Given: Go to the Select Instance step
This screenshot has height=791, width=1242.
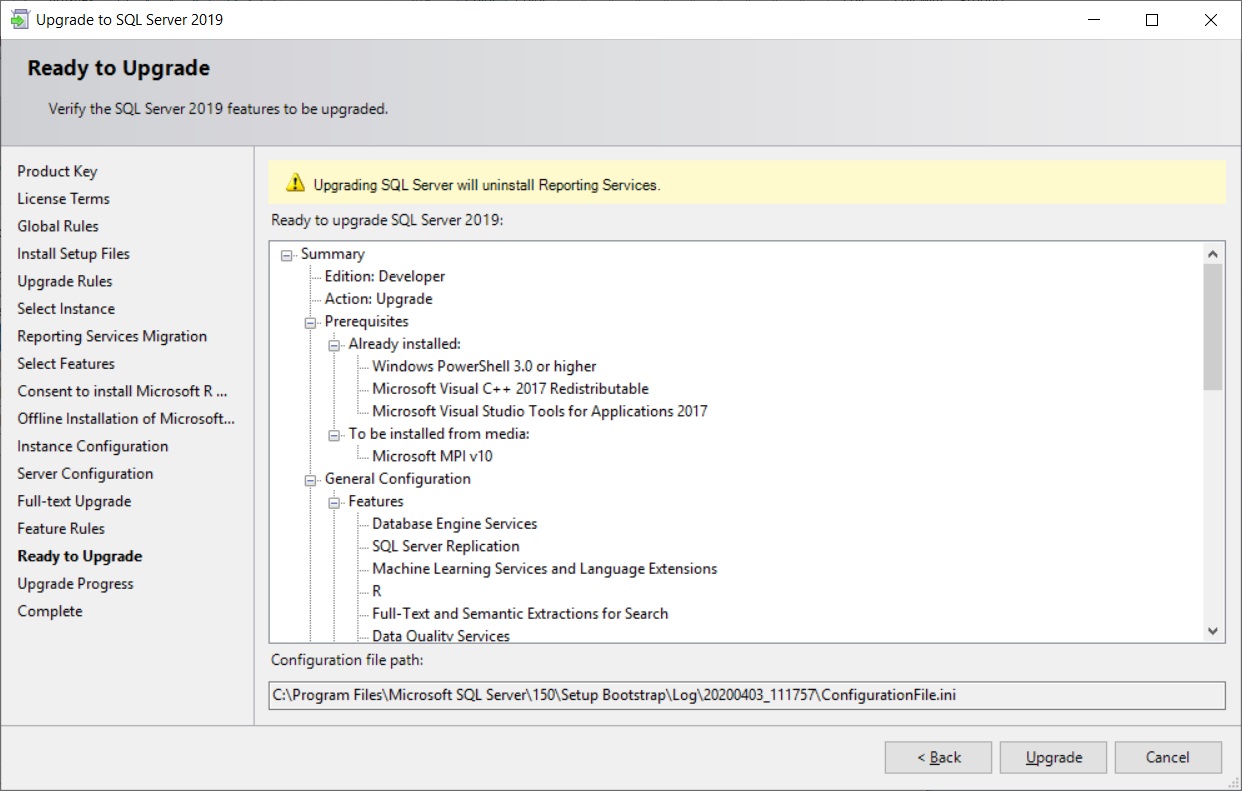Looking at the screenshot, I should pyautogui.click(x=66, y=308).
